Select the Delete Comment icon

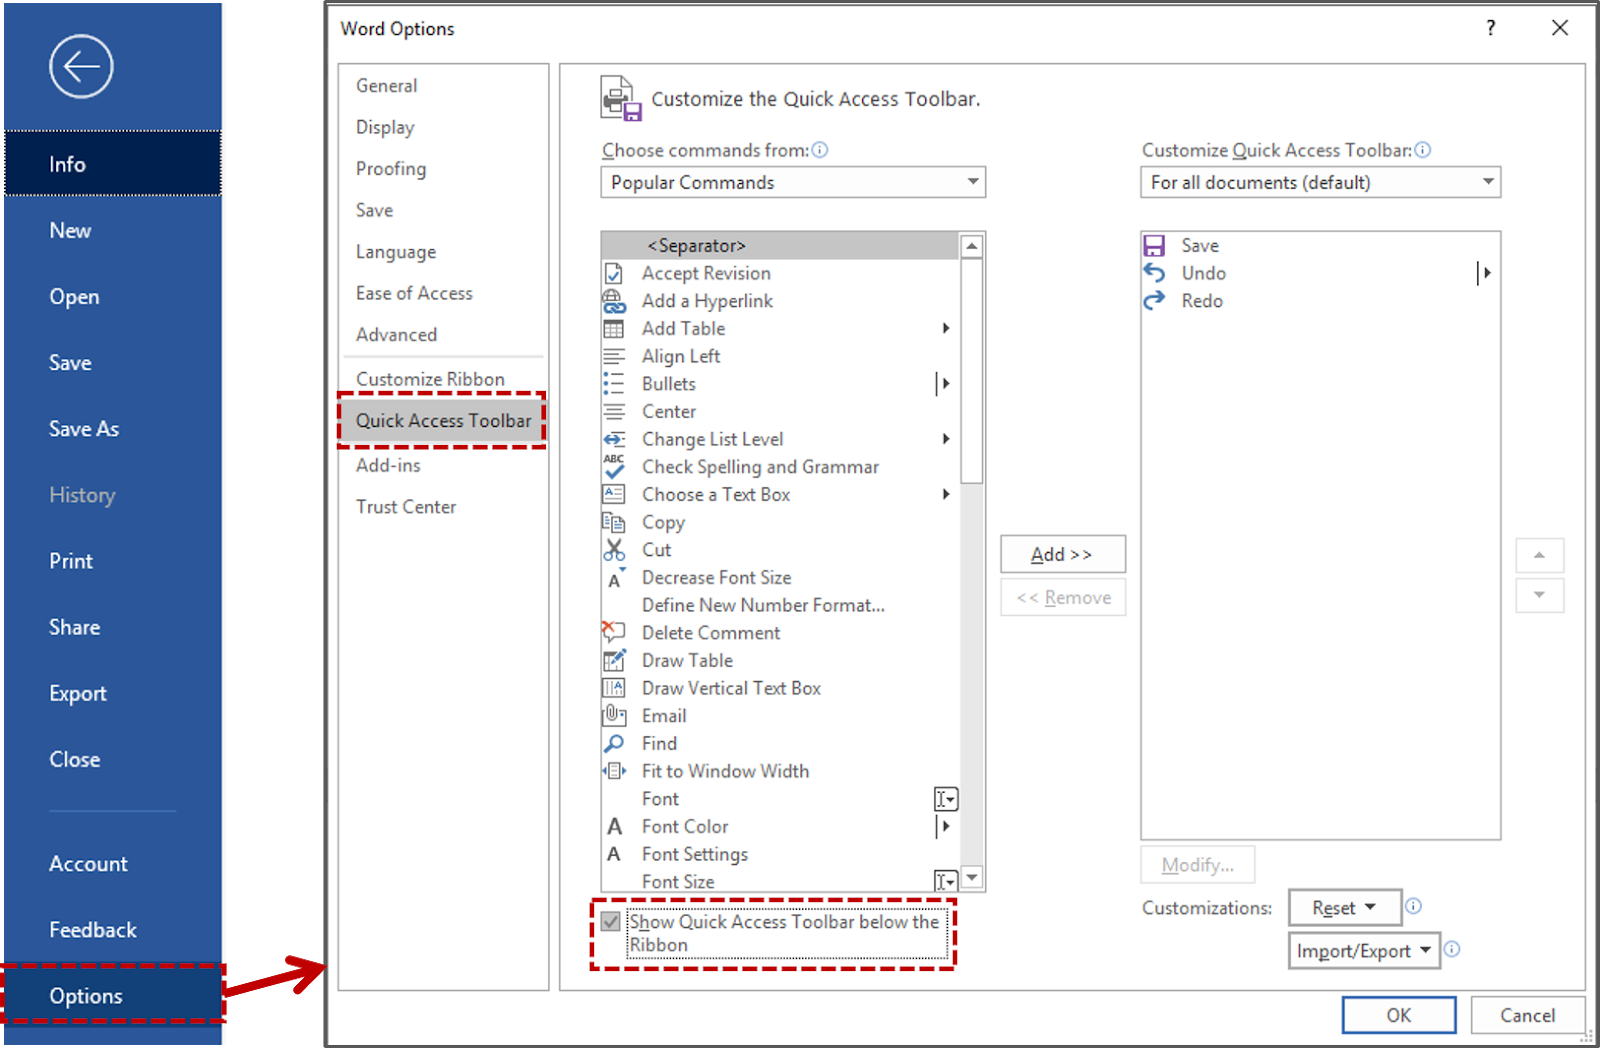(x=614, y=632)
